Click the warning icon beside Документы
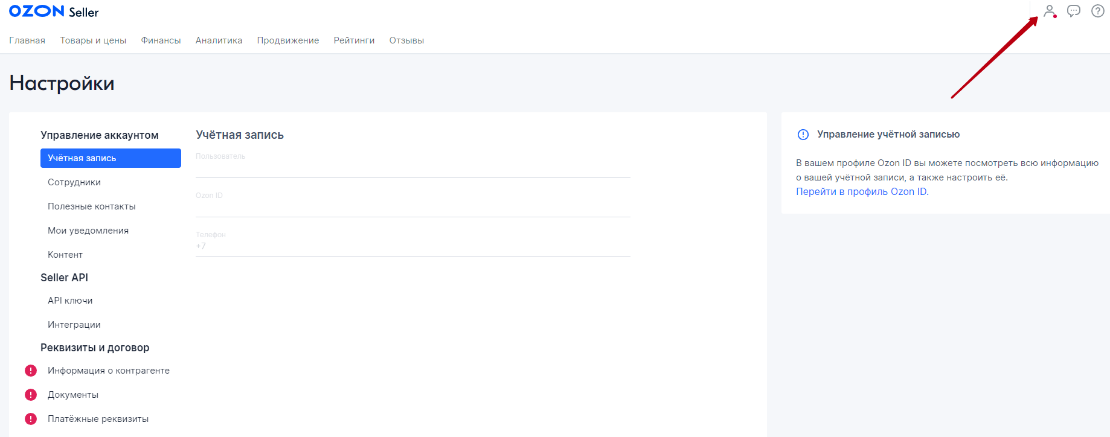Screen dimensions: 1110x437 point(31,395)
